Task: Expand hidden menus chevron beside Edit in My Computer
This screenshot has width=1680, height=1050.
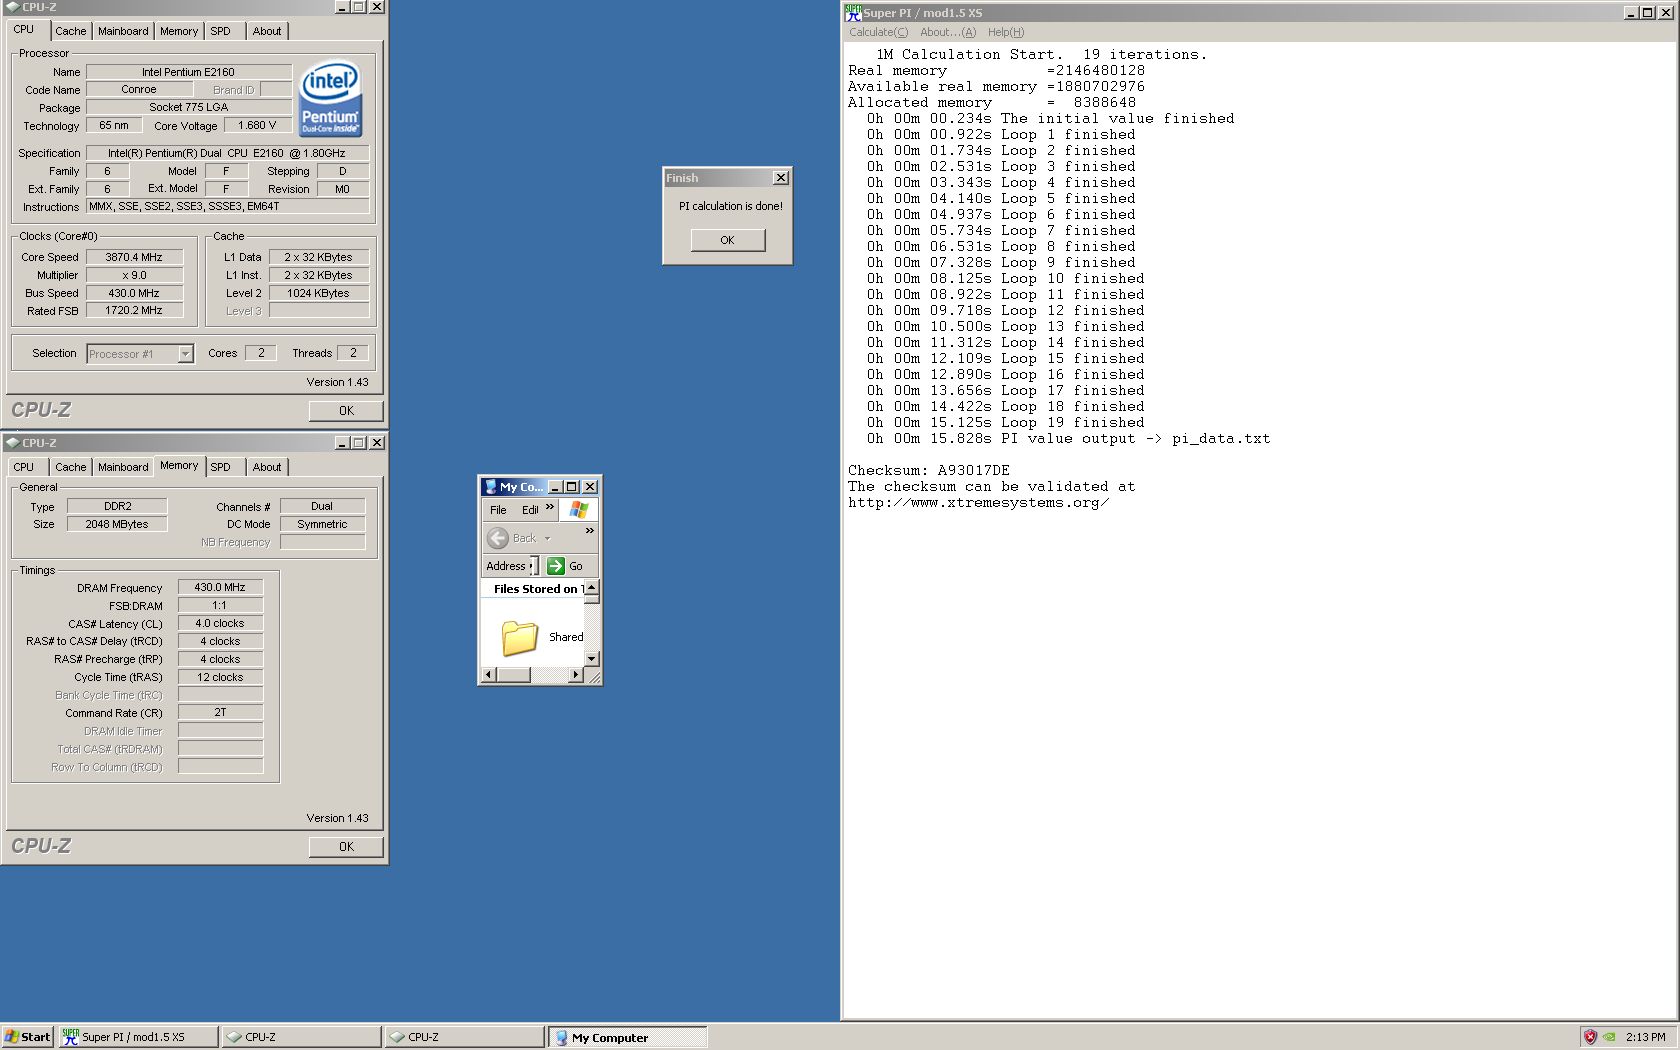Action: (x=549, y=507)
